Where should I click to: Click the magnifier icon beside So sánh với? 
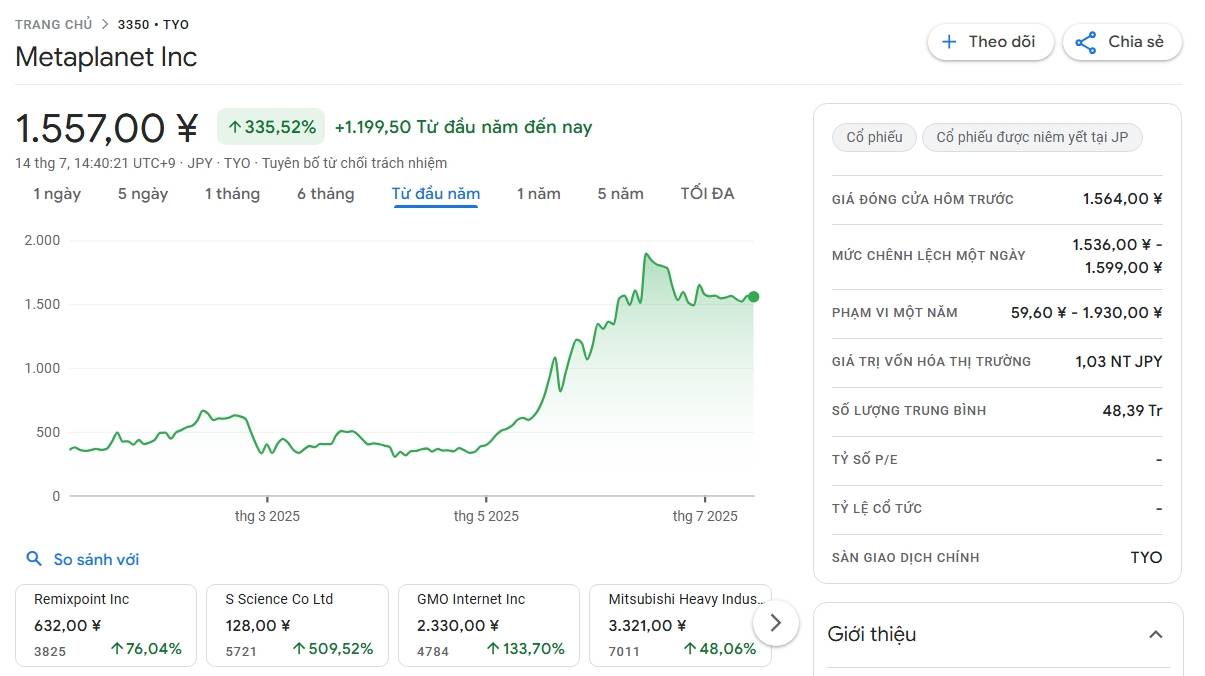pyautogui.click(x=34, y=559)
